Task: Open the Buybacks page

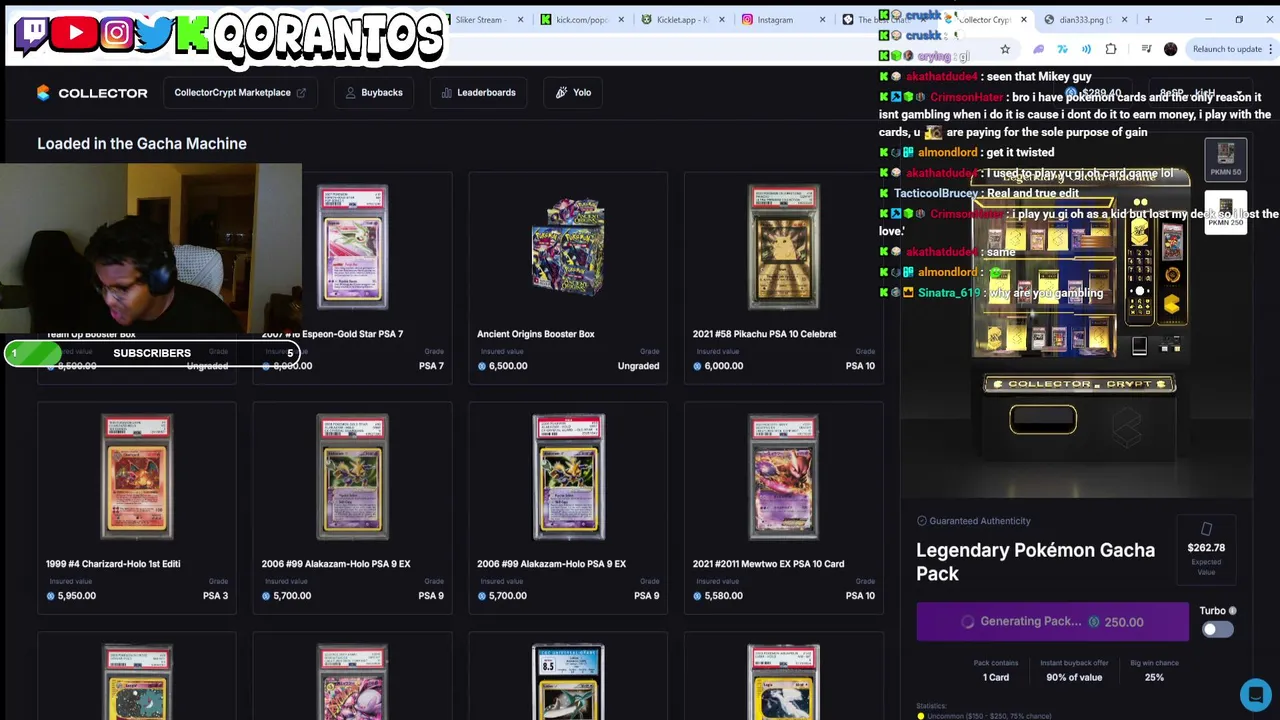Action: tap(373, 92)
